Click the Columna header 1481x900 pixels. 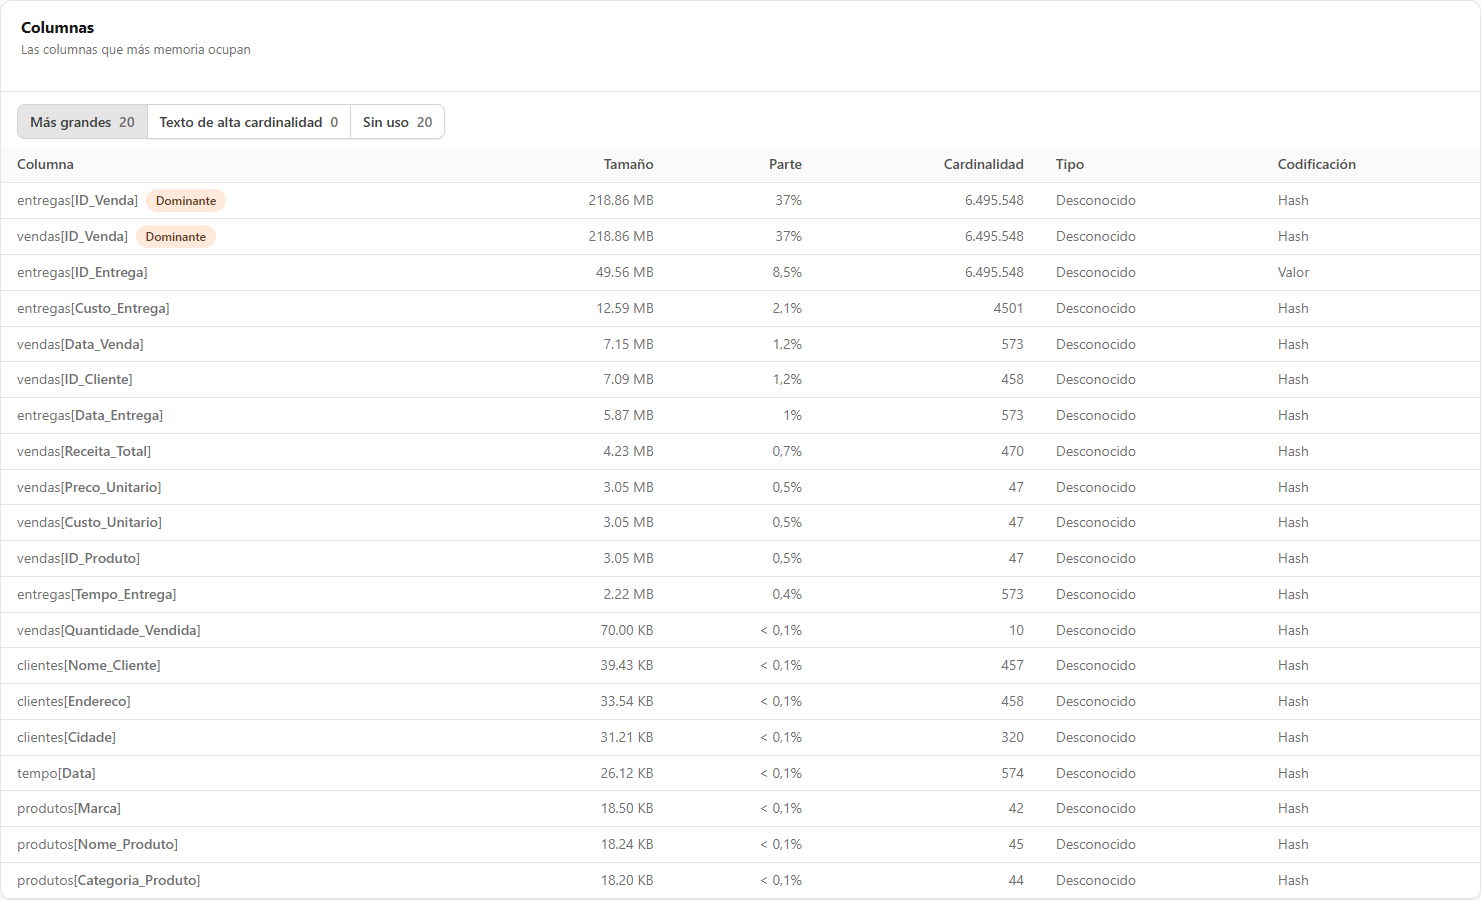[x=45, y=164]
